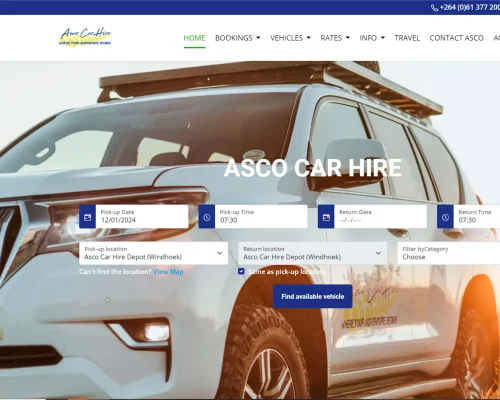
Task: Open the Filter by Category dropdown
Action: [x=449, y=253]
